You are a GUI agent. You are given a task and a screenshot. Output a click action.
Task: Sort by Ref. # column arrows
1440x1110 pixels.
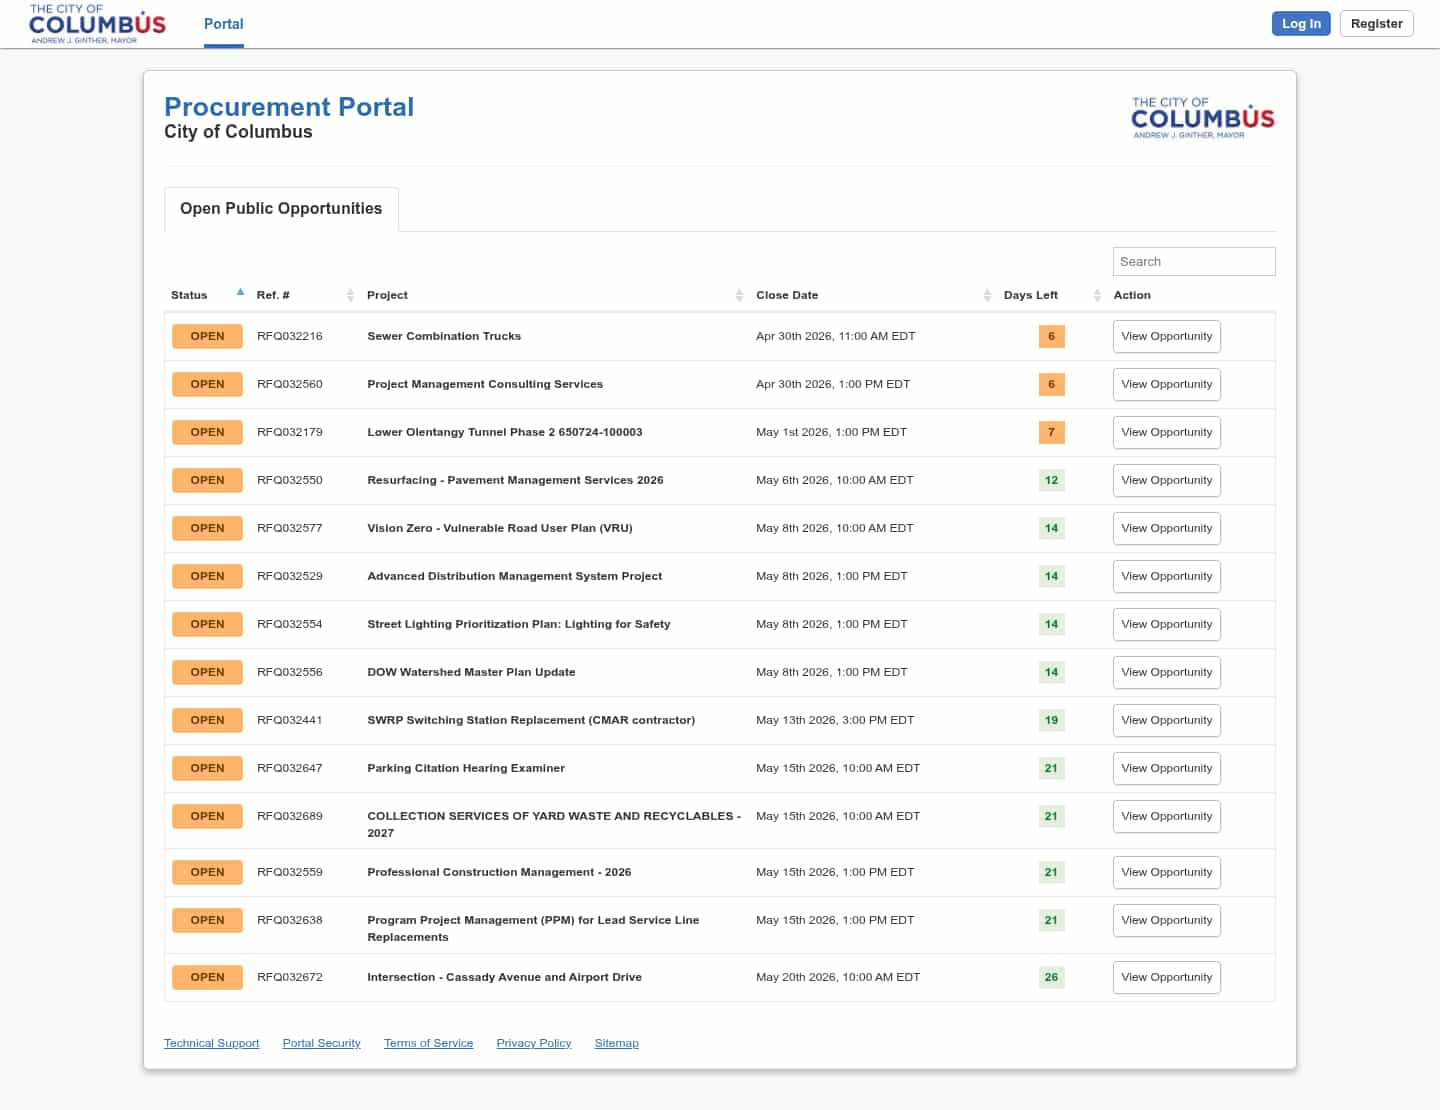350,295
